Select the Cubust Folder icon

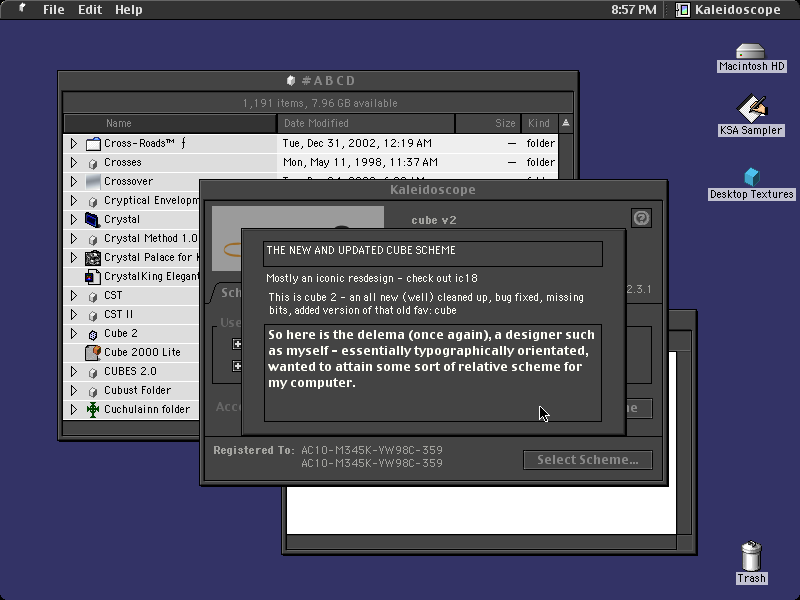(93, 391)
